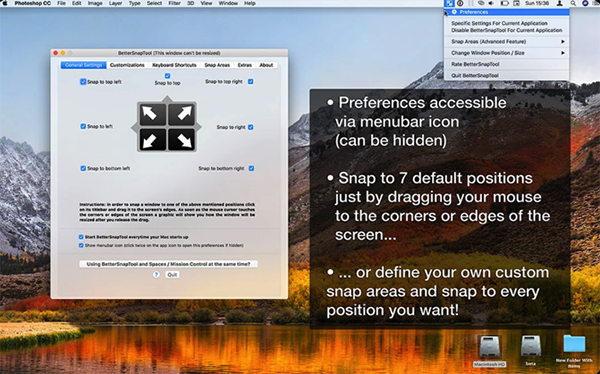The image size is (600, 374).
Task: Open the Layer menu
Action: click(115, 3)
